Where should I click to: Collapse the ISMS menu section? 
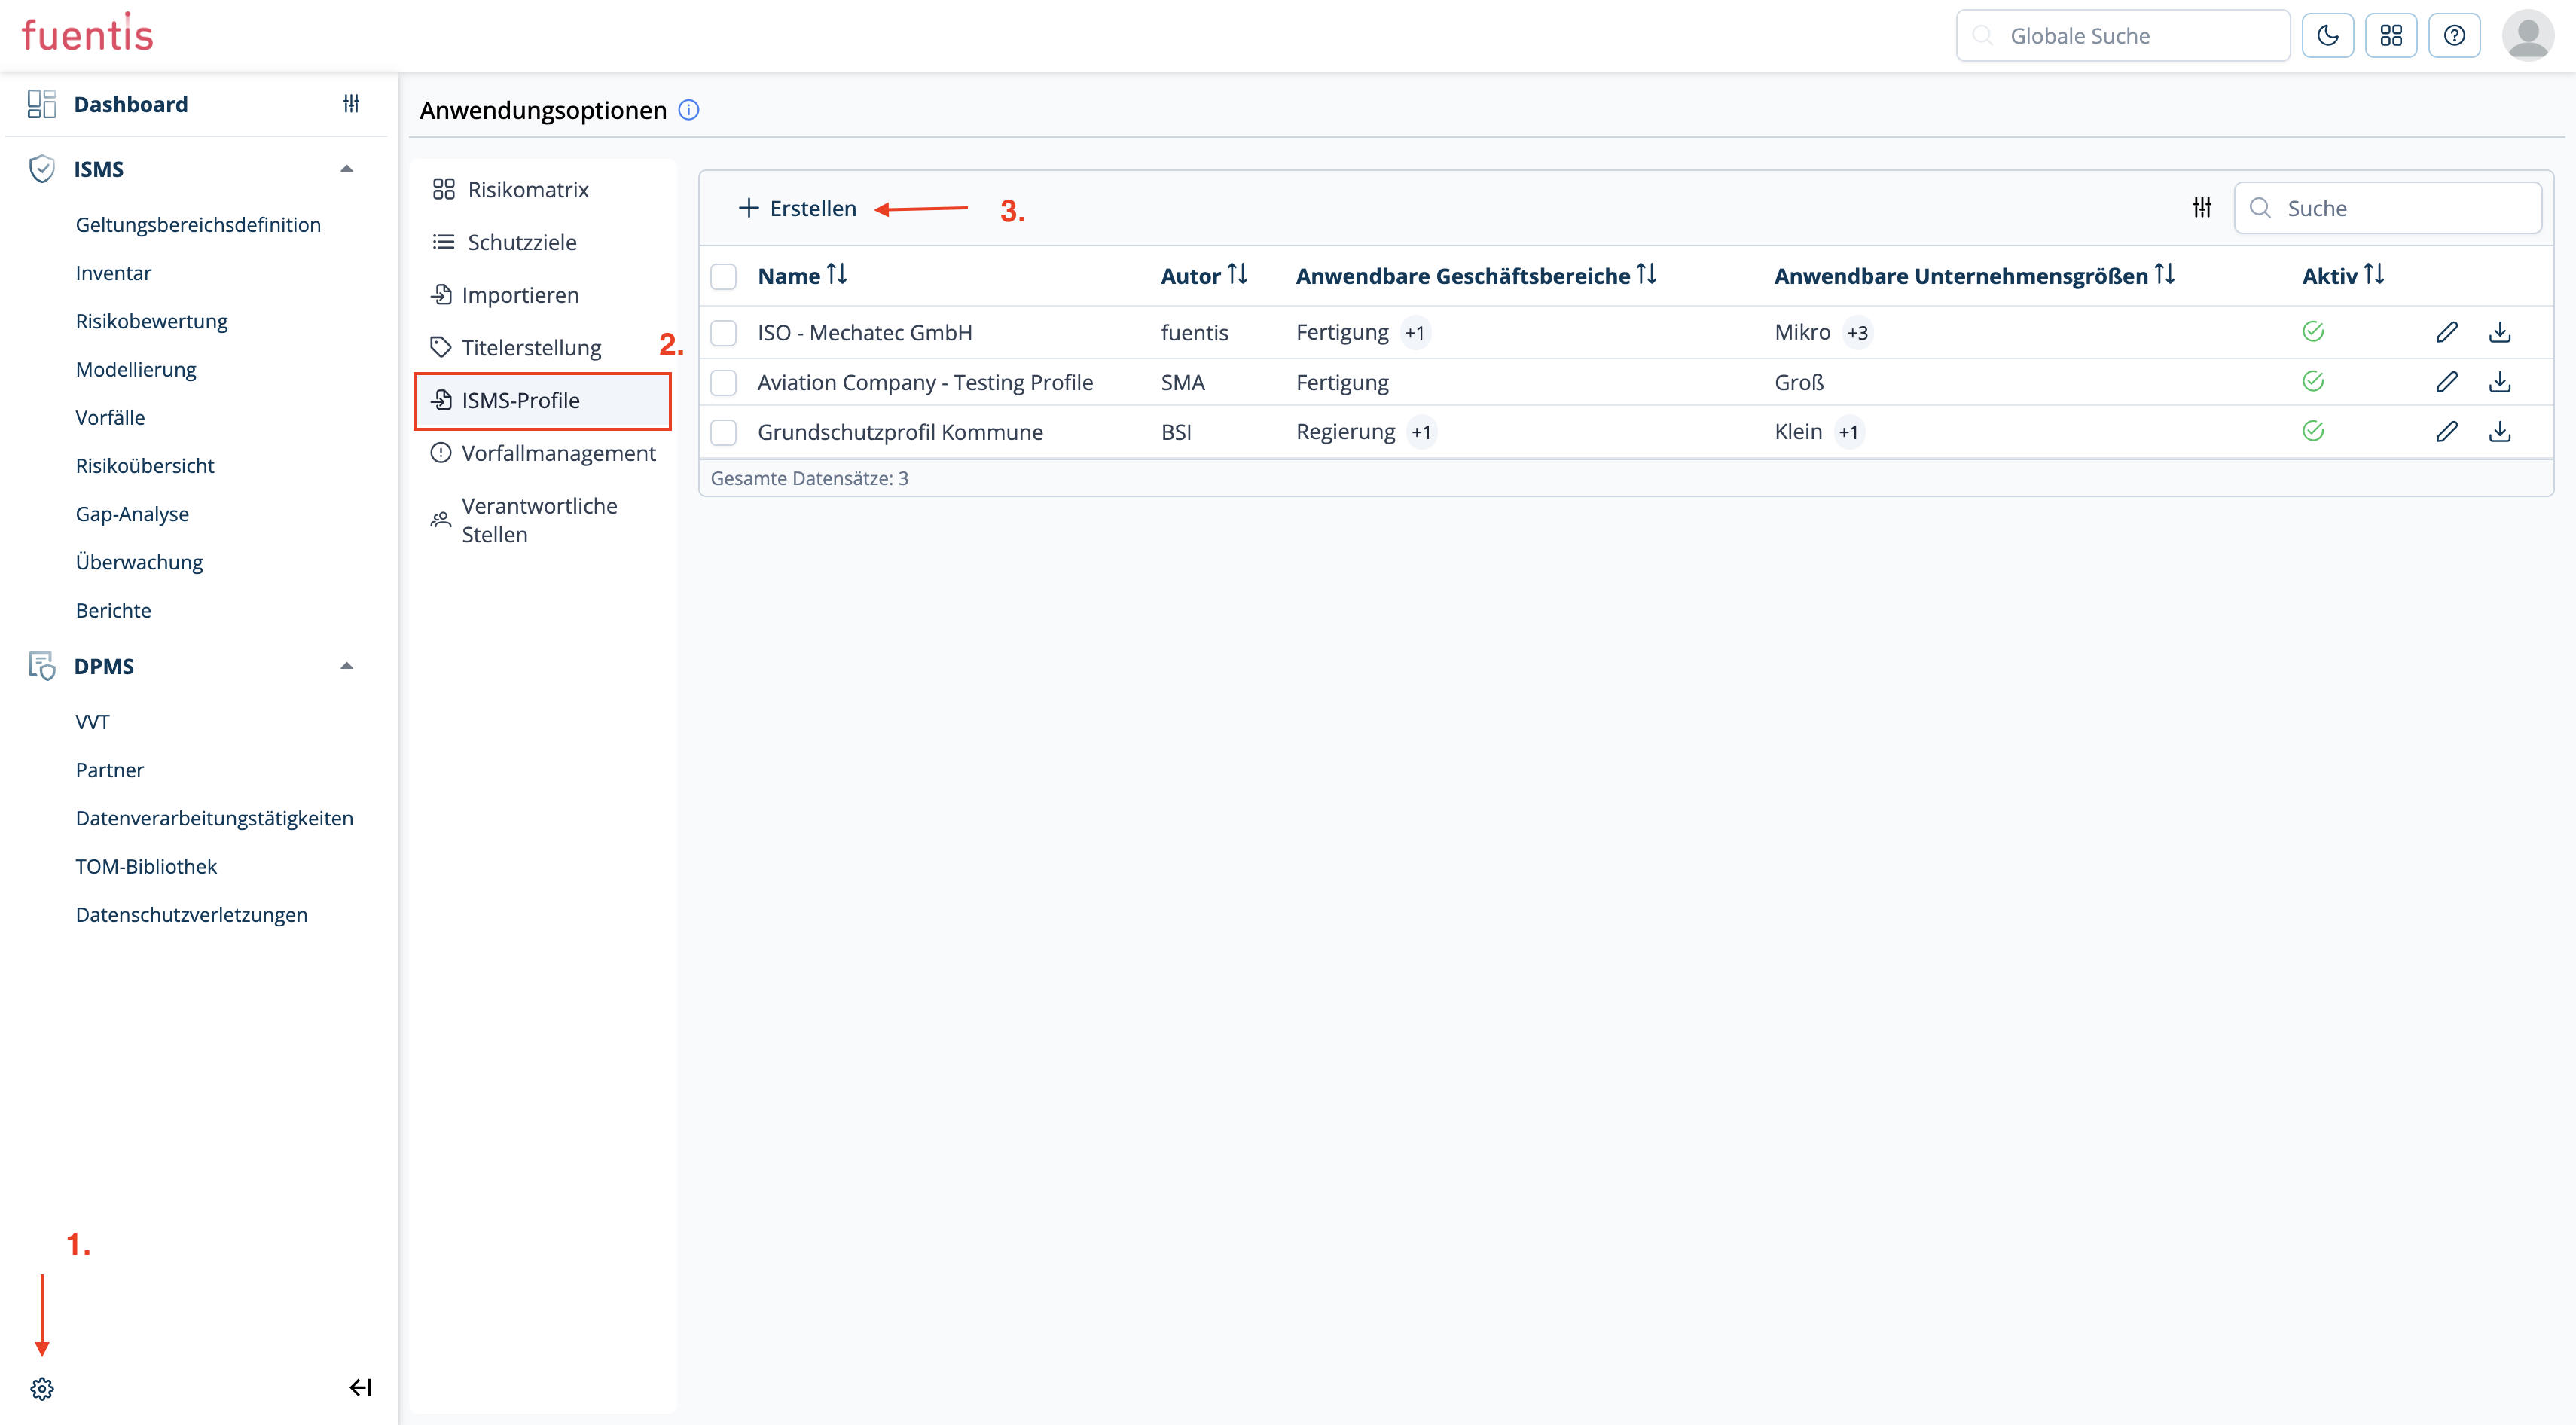tap(347, 169)
